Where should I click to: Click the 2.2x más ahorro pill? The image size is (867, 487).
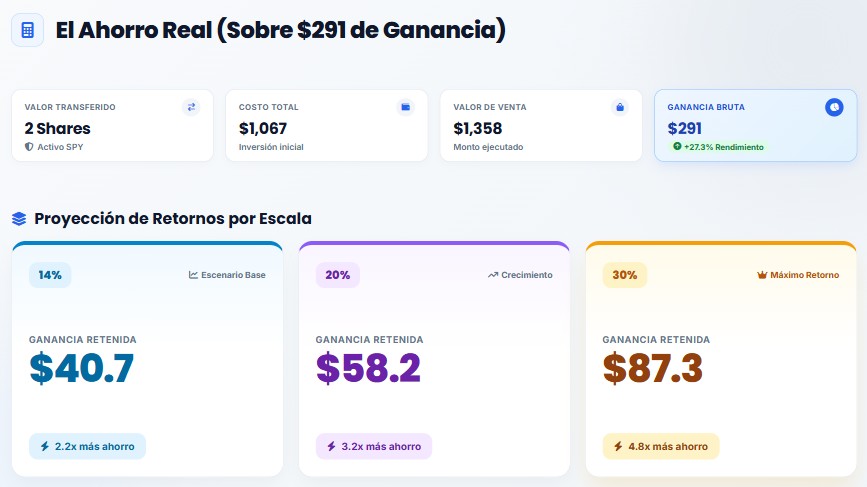(87, 446)
